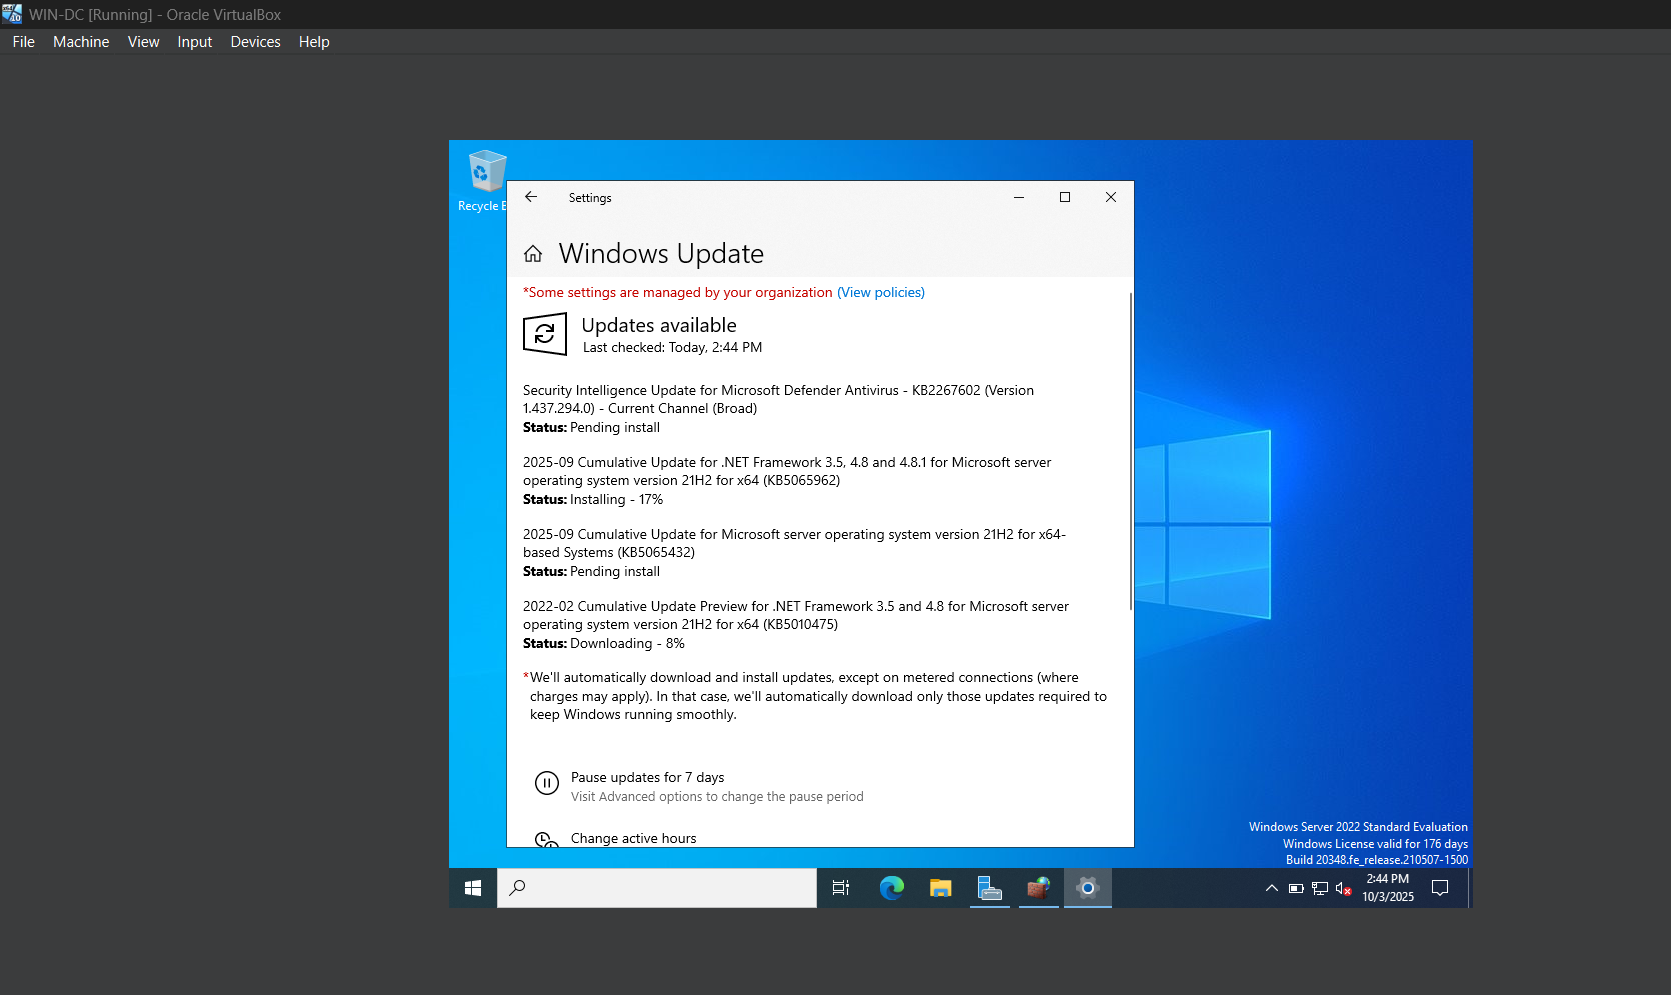
Task: Click the taskbar clock showing 2:44 PM
Action: point(1388,888)
